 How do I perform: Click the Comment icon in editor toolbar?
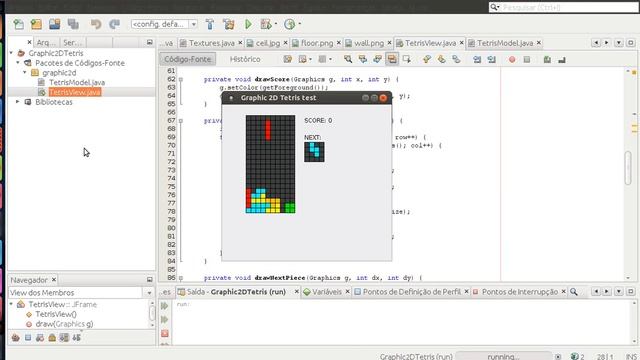point(547,60)
